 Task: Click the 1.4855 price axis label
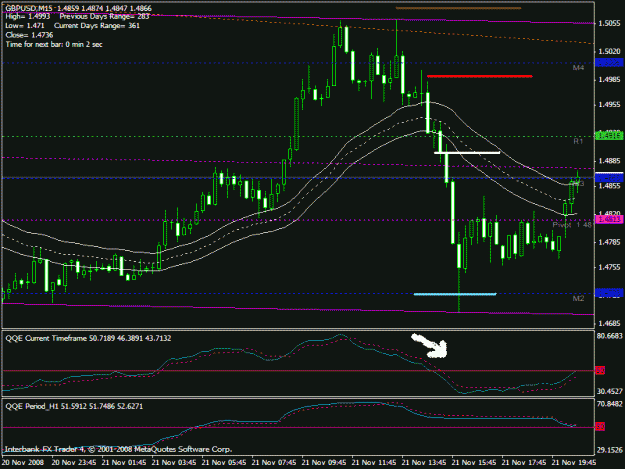pos(609,186)
